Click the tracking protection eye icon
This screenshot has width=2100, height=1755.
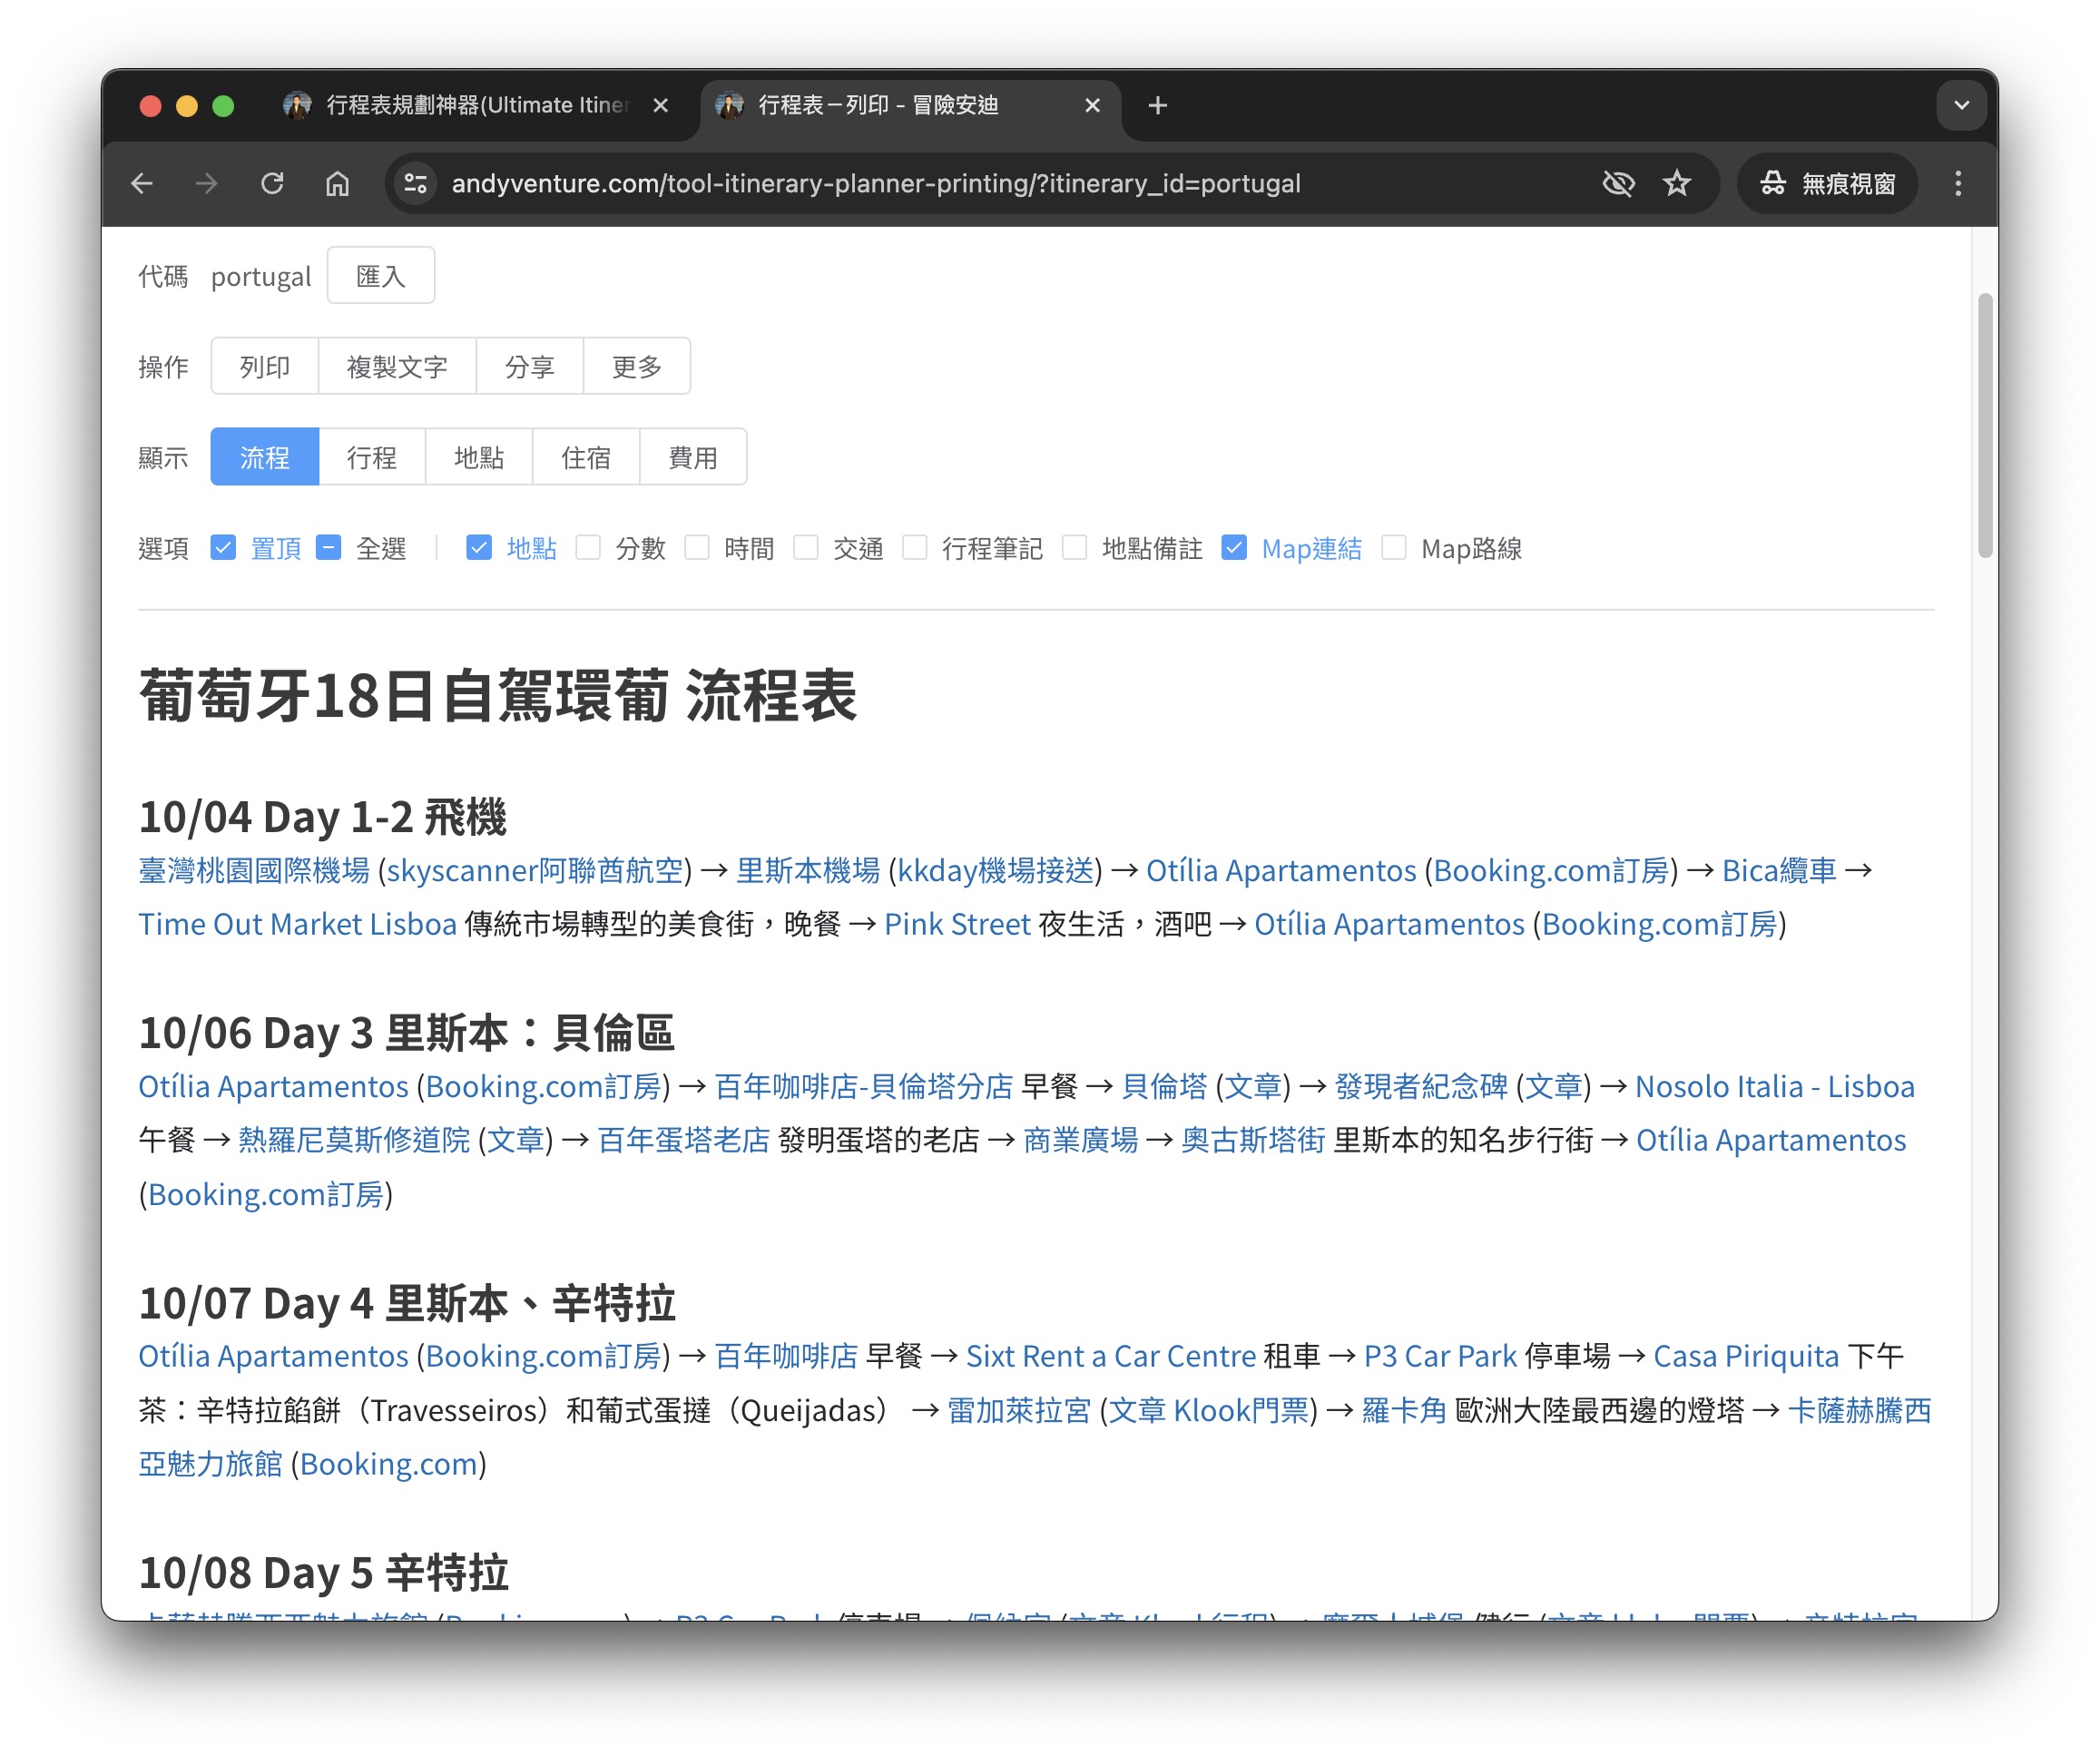[1618, 184]
